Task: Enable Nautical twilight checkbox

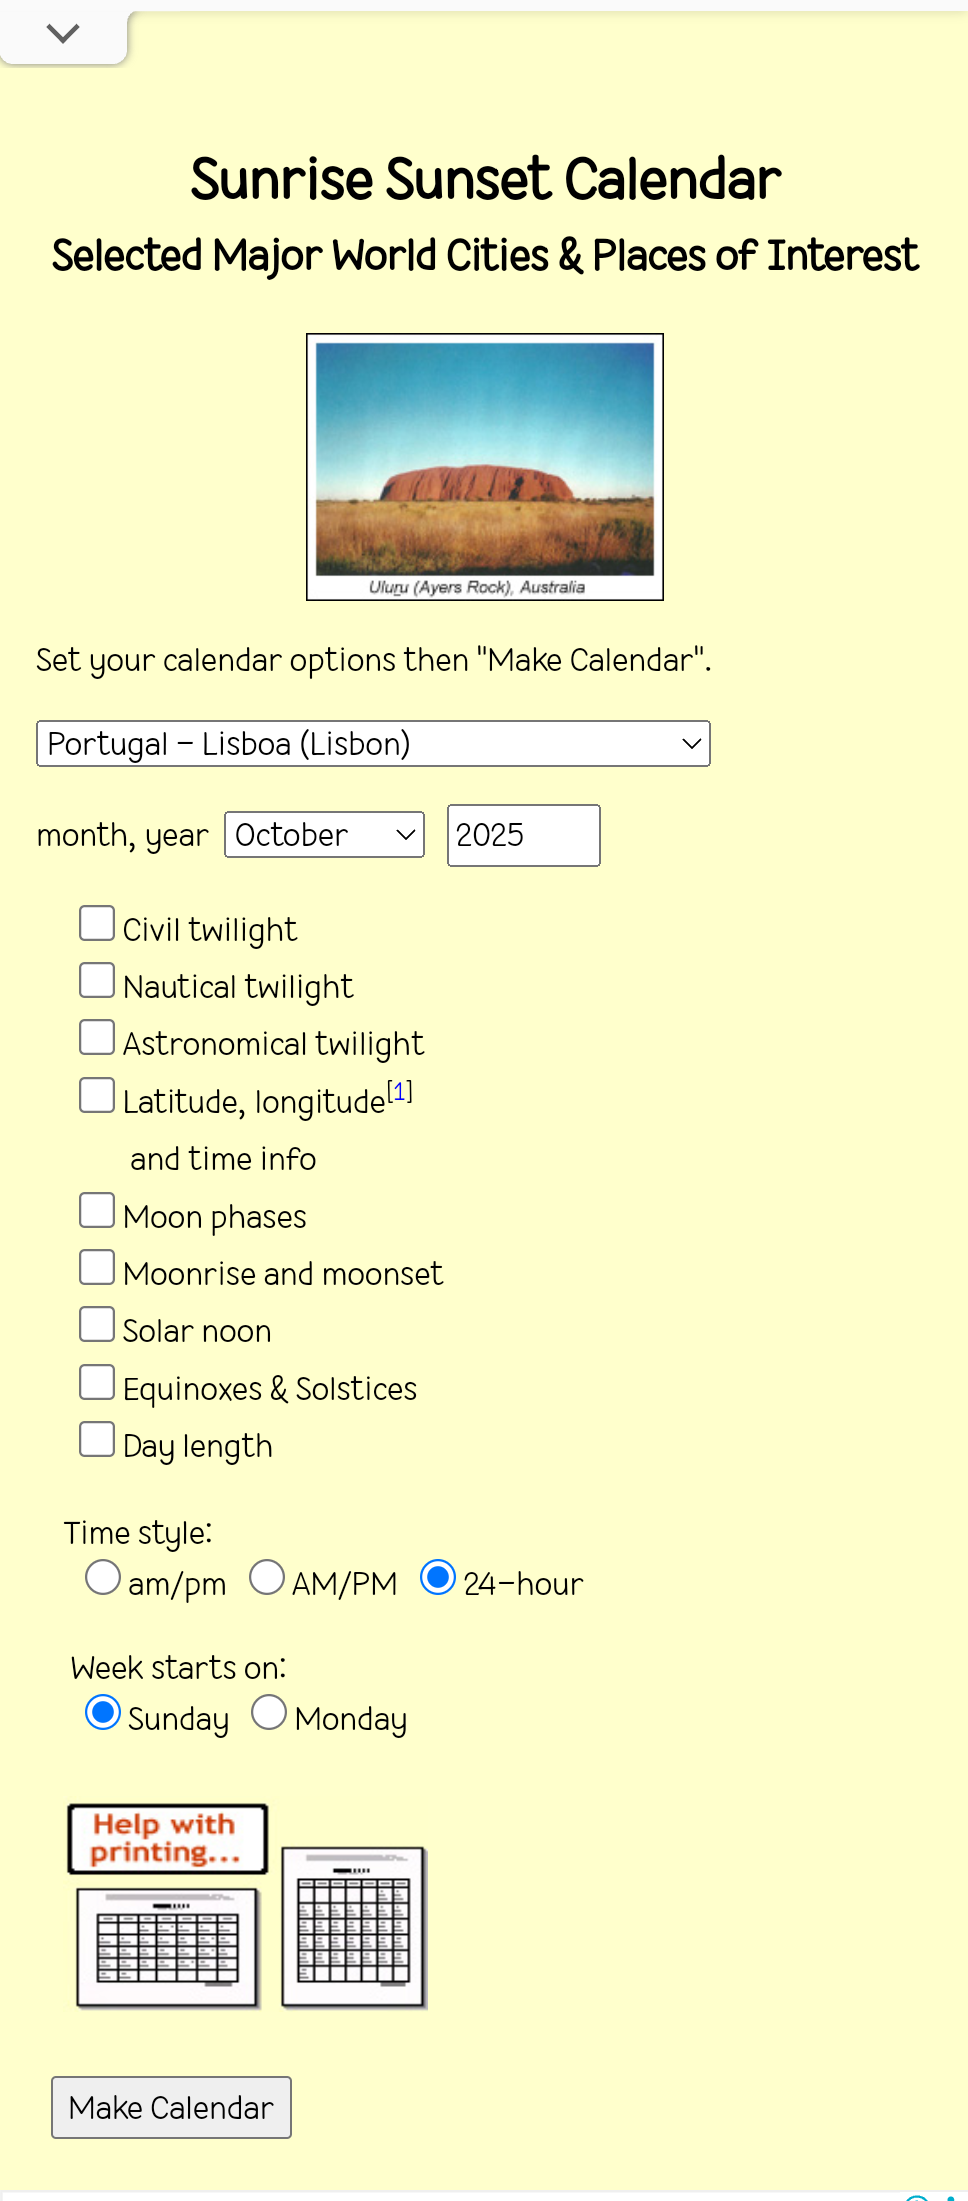Action: pos(97,980)
